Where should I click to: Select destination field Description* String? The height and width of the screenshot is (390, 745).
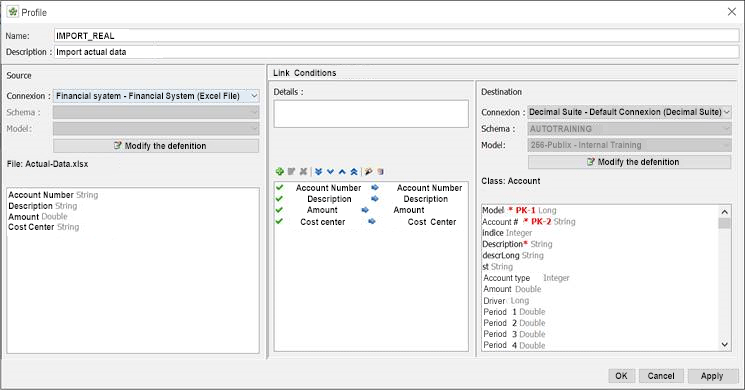(517, 244)
